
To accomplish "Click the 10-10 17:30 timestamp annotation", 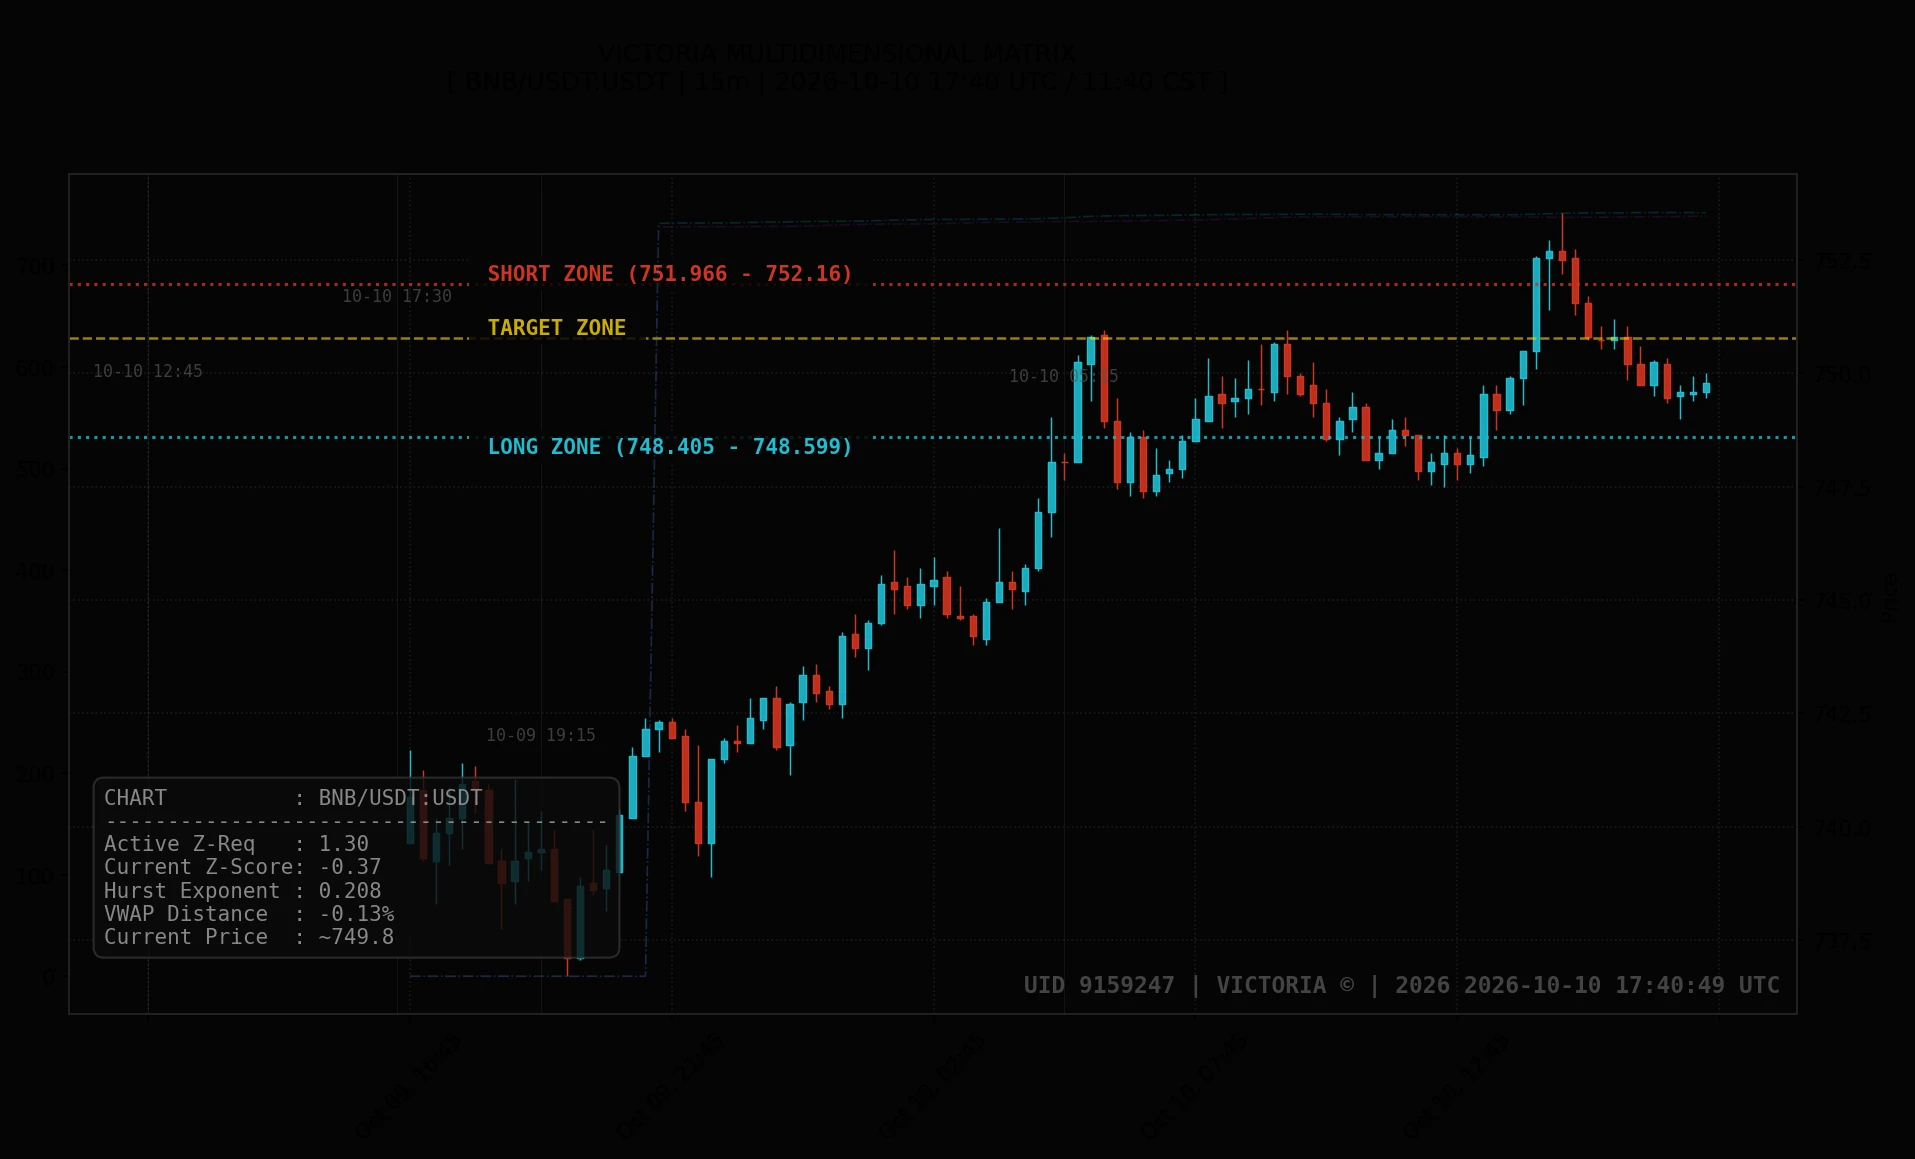I will [x=397, y=296].
